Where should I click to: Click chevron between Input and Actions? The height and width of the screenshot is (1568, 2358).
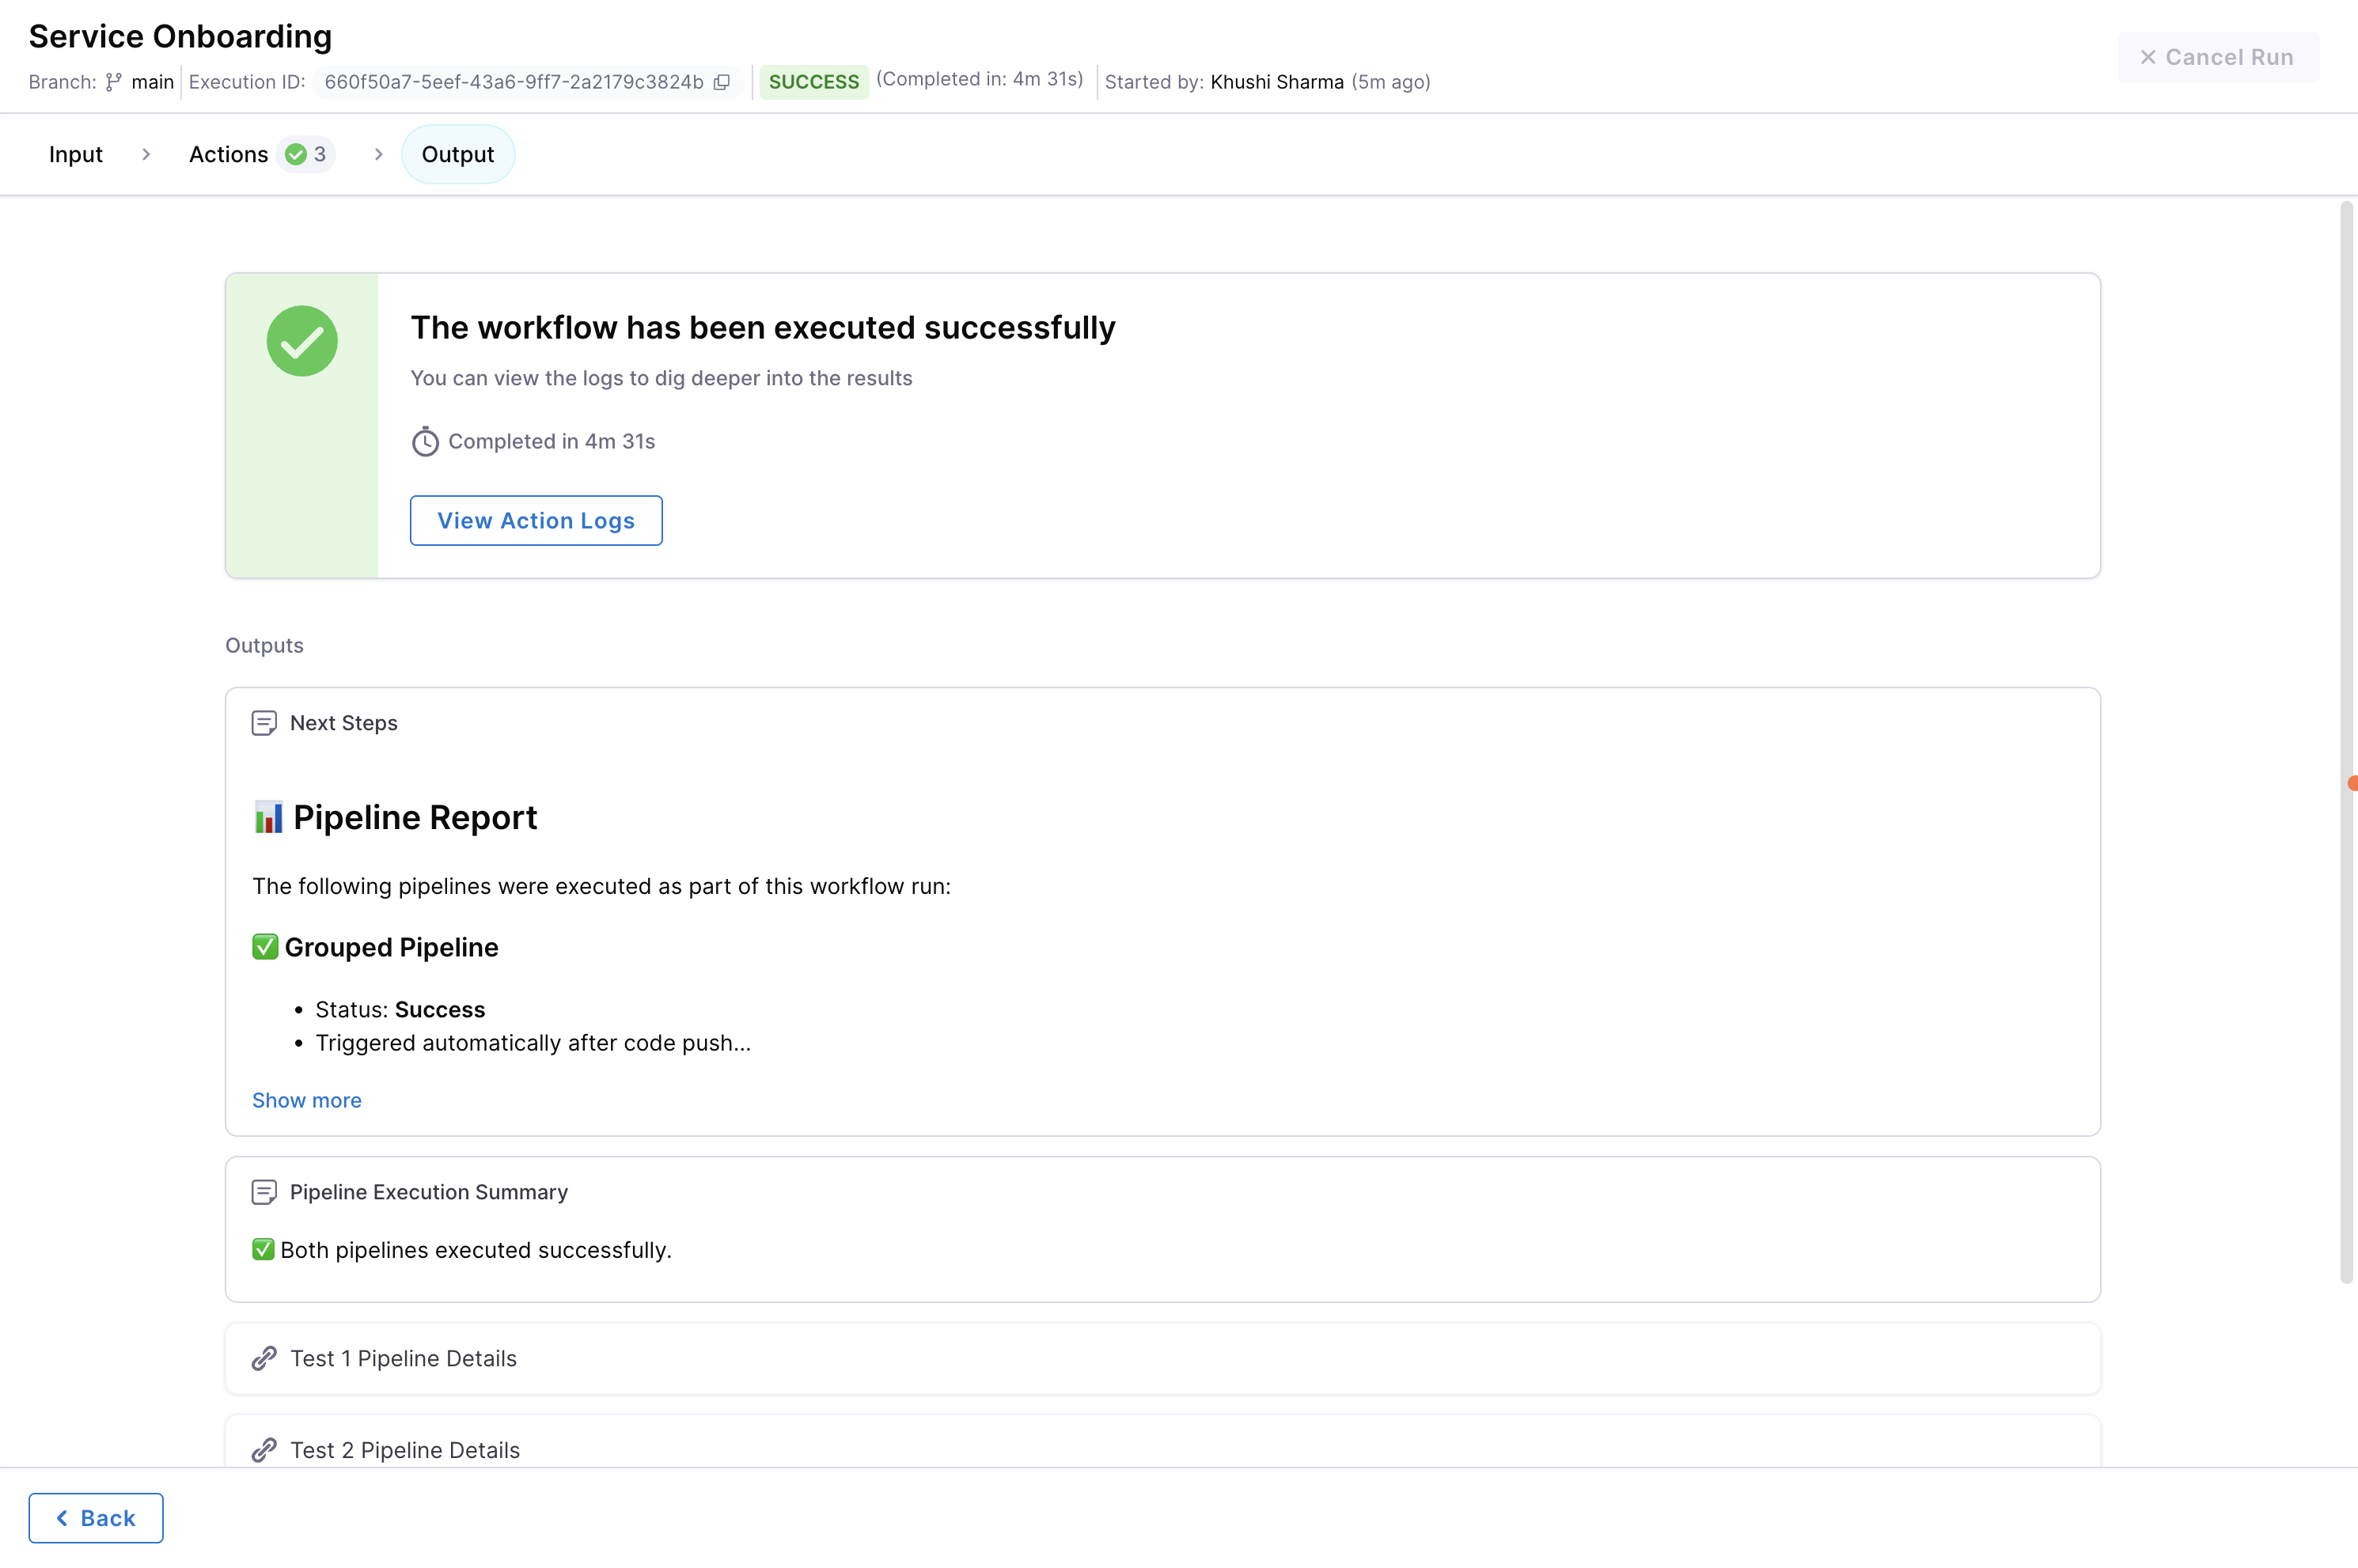pos(146,154)
